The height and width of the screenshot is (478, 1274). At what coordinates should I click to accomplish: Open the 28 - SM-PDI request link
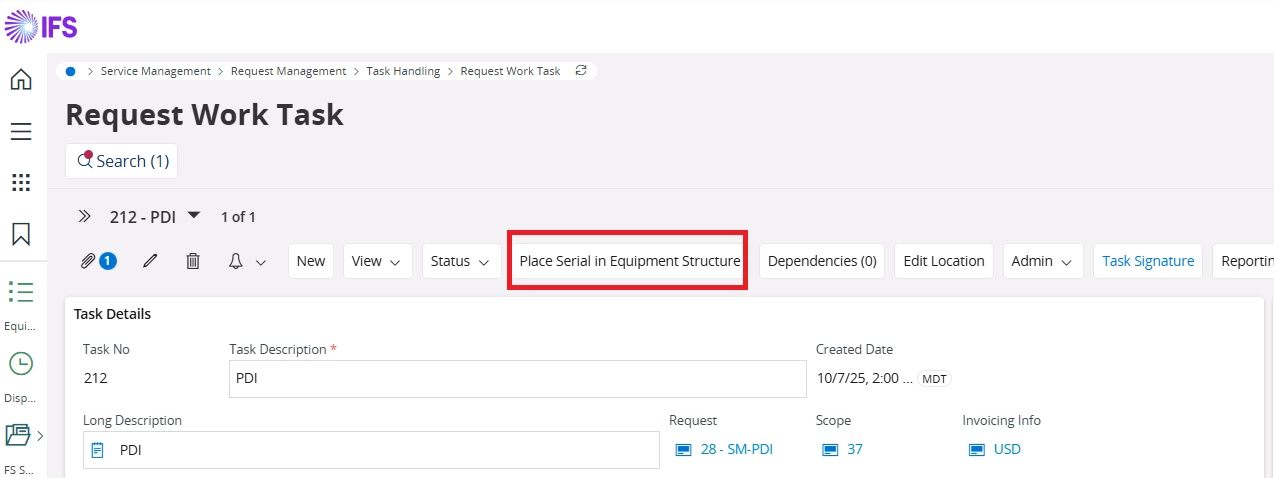click(736, 449)
